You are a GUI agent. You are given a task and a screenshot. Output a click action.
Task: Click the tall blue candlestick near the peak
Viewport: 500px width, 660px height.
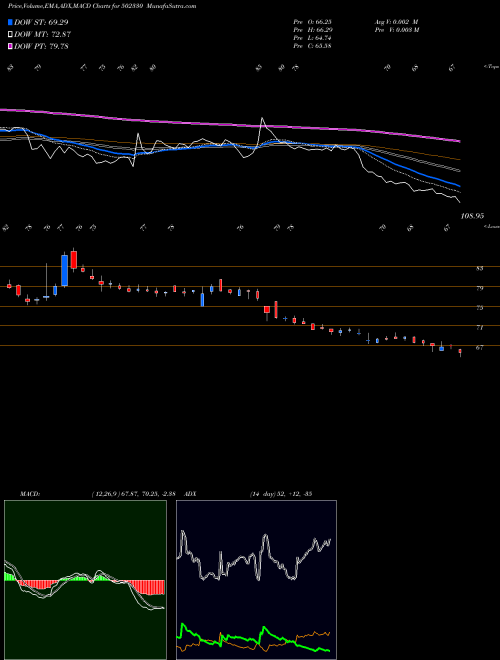point(64,271)
